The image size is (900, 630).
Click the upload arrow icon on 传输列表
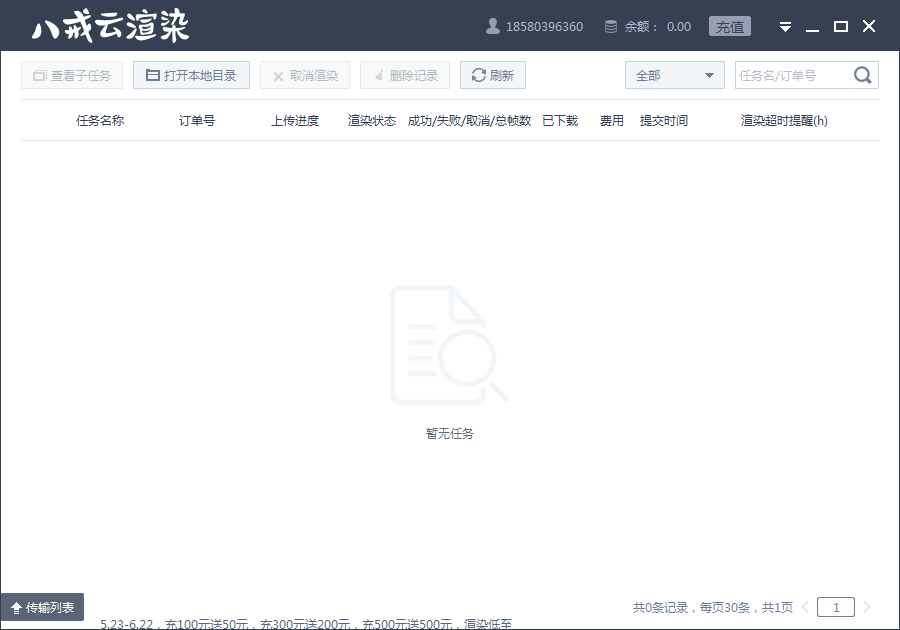tap(17, 606)
